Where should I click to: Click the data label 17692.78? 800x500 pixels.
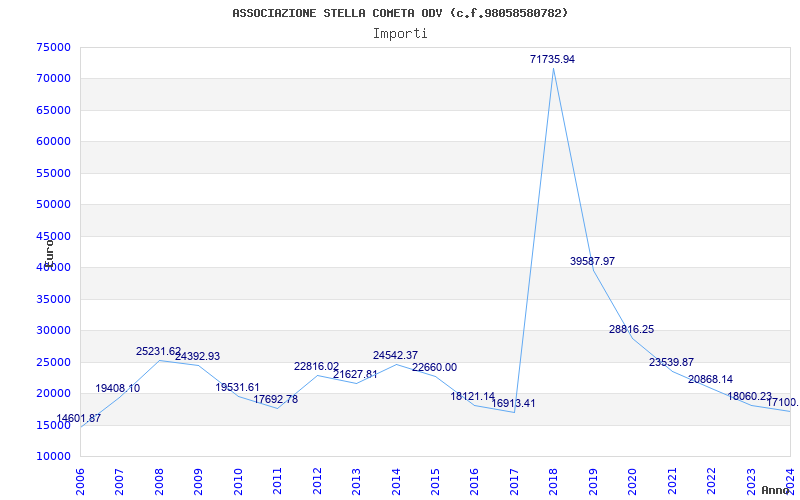(276, 399)
